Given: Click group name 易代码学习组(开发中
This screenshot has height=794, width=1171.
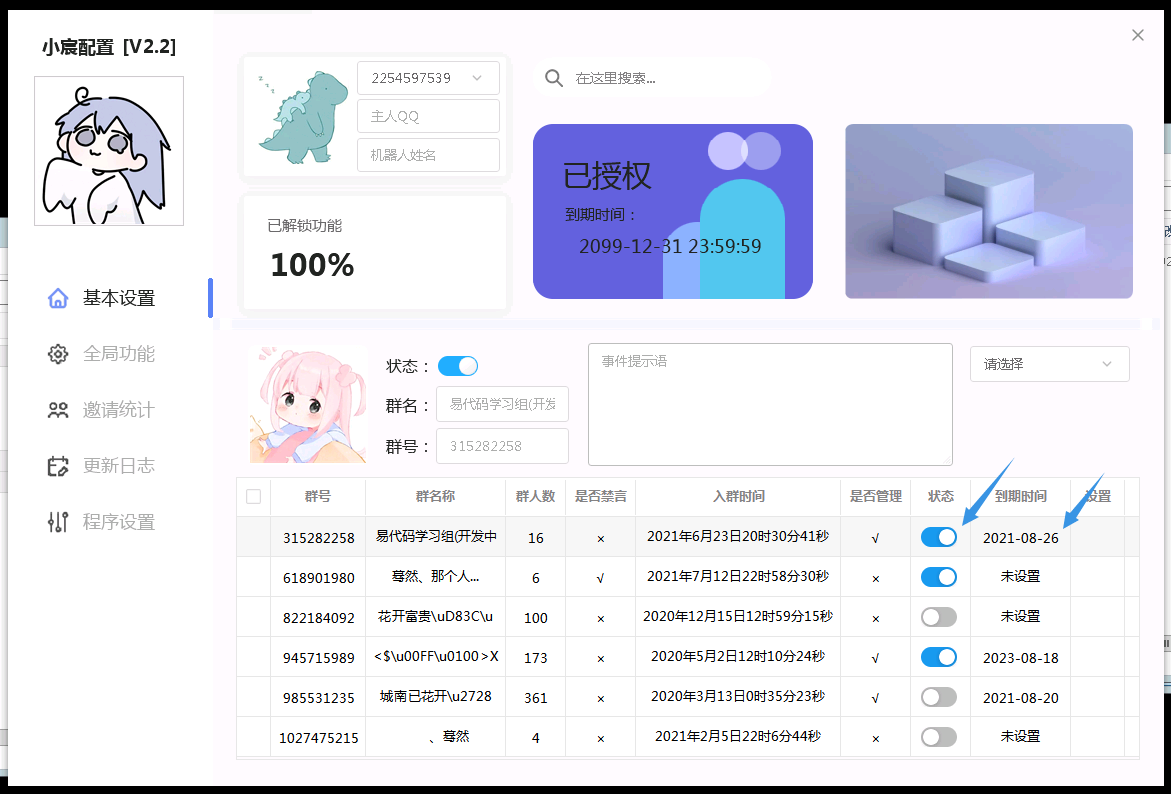Looking at the screenshot, I should coord(436,536).
